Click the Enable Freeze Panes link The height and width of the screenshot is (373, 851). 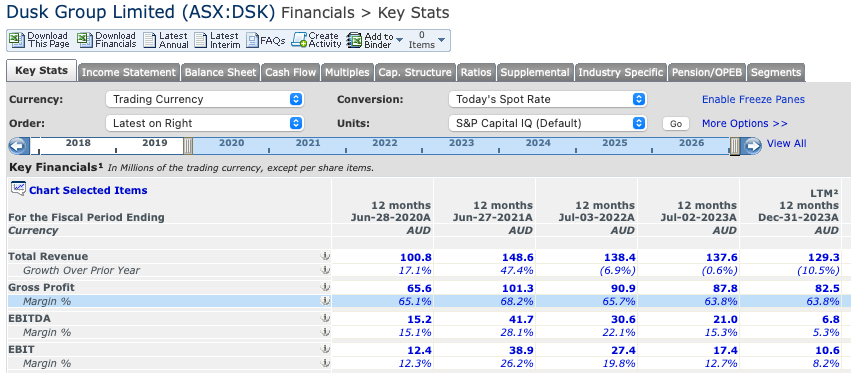[x=753, y=99]
